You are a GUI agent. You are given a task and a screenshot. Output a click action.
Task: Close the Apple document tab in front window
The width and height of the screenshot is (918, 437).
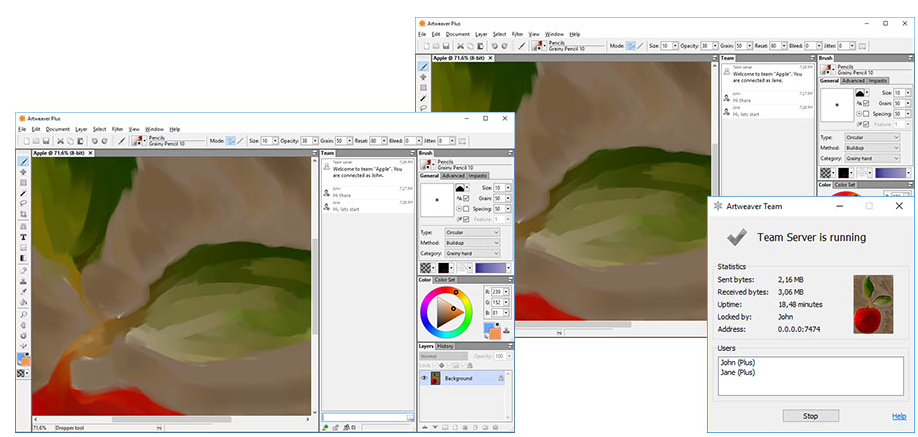pos(90,153)
